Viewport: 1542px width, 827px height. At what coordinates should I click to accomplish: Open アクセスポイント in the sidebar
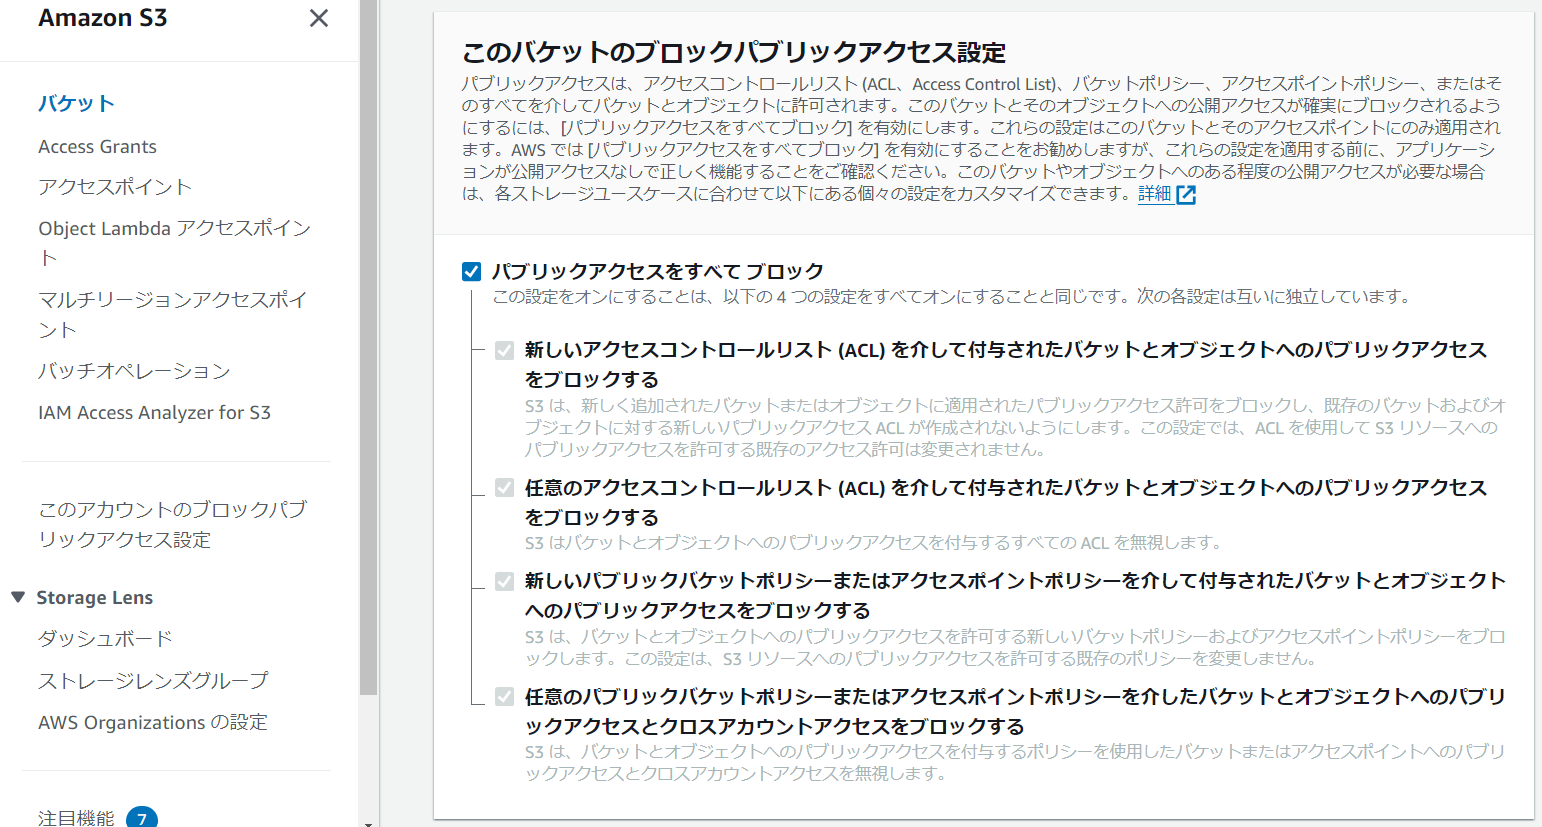point(115,187)
